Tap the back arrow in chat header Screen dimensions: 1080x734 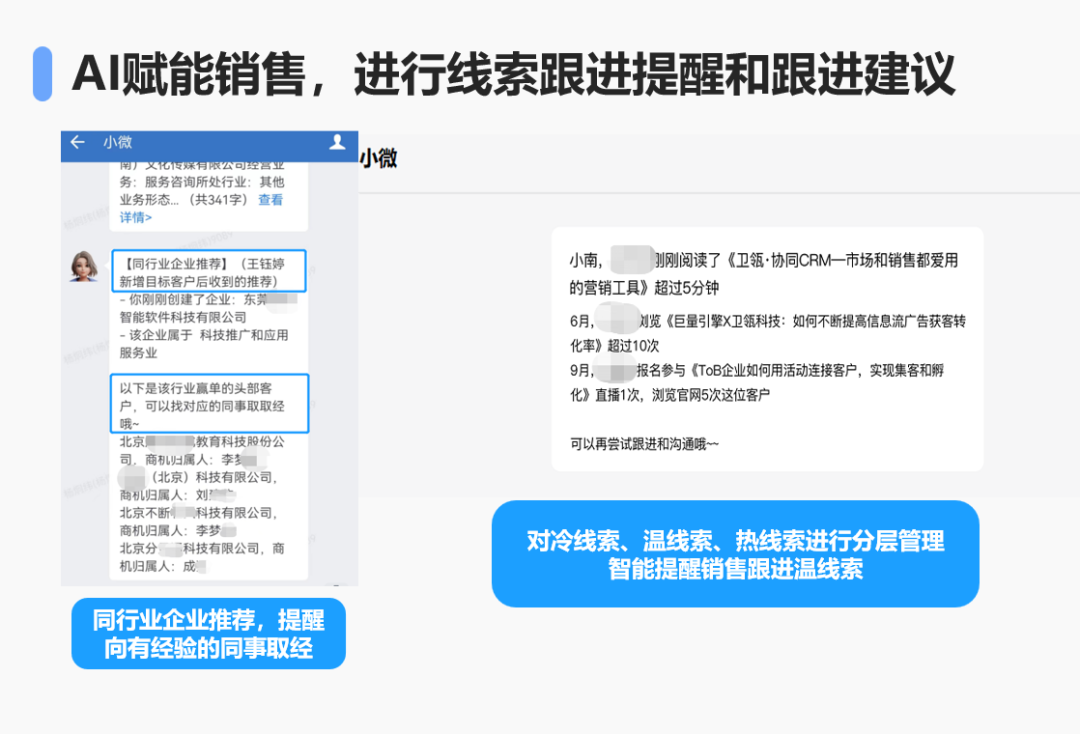click(x=77, y=143)
